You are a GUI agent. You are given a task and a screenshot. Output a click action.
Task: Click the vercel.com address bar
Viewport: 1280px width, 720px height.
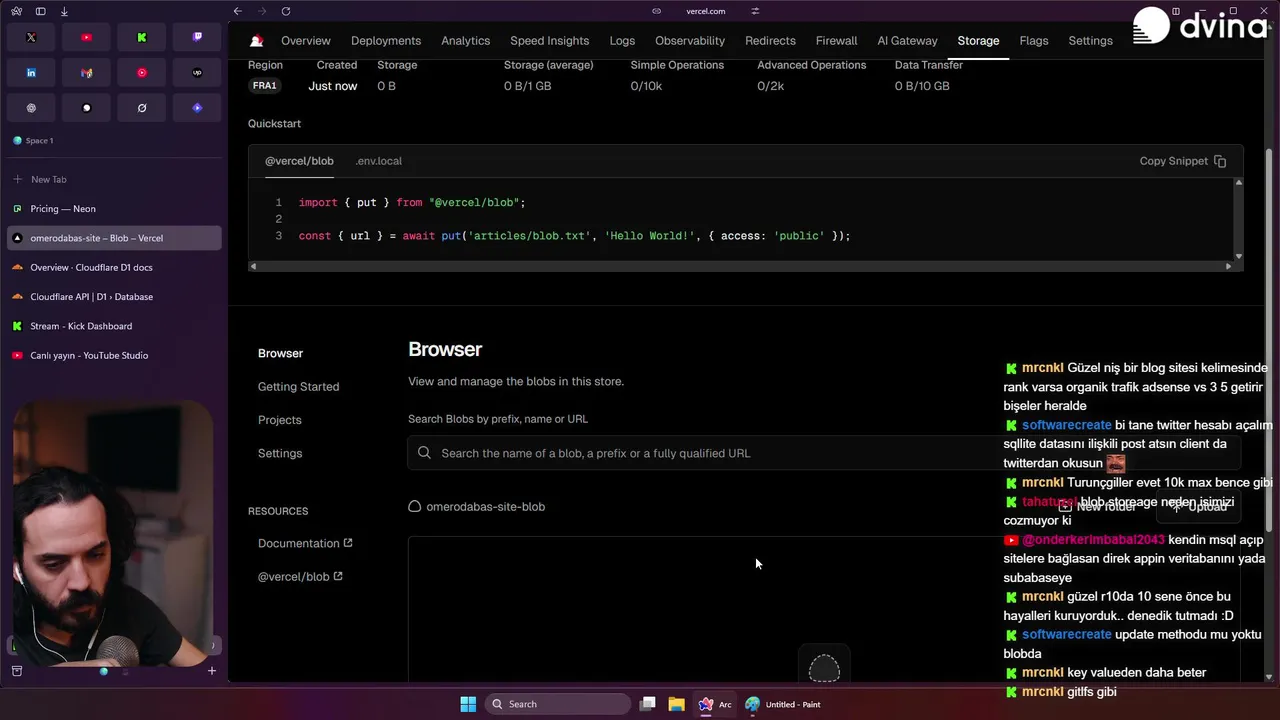click(706, 11)
